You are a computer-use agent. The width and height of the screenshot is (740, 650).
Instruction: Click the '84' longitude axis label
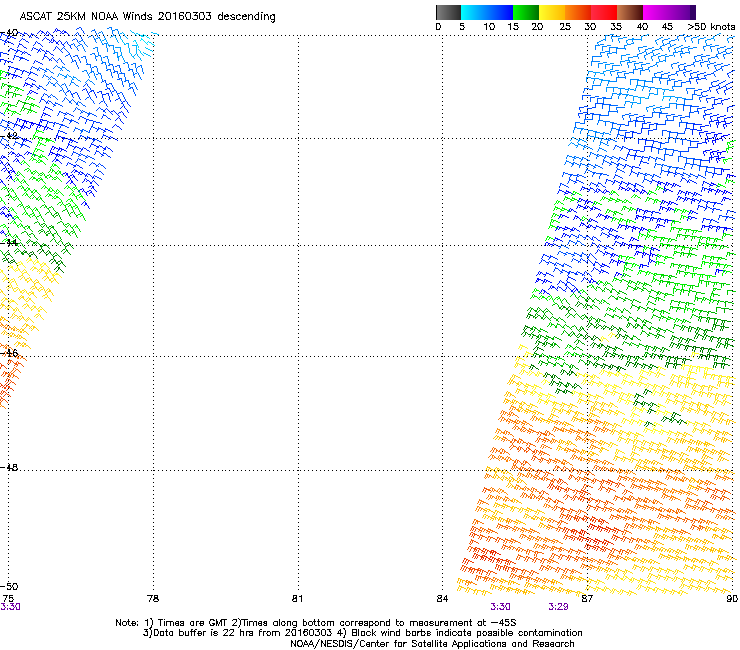click(x=442, y=599)
